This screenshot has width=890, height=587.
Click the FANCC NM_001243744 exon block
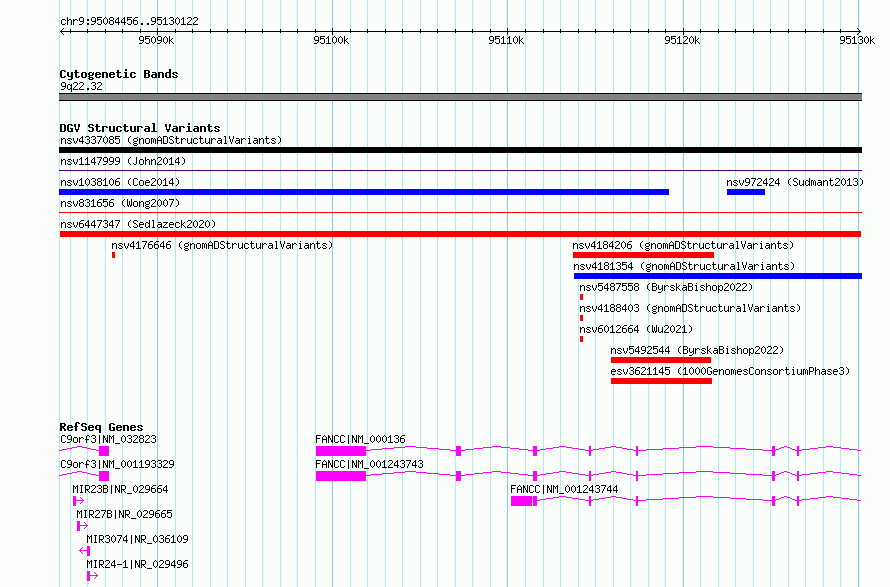coord(522,501)
